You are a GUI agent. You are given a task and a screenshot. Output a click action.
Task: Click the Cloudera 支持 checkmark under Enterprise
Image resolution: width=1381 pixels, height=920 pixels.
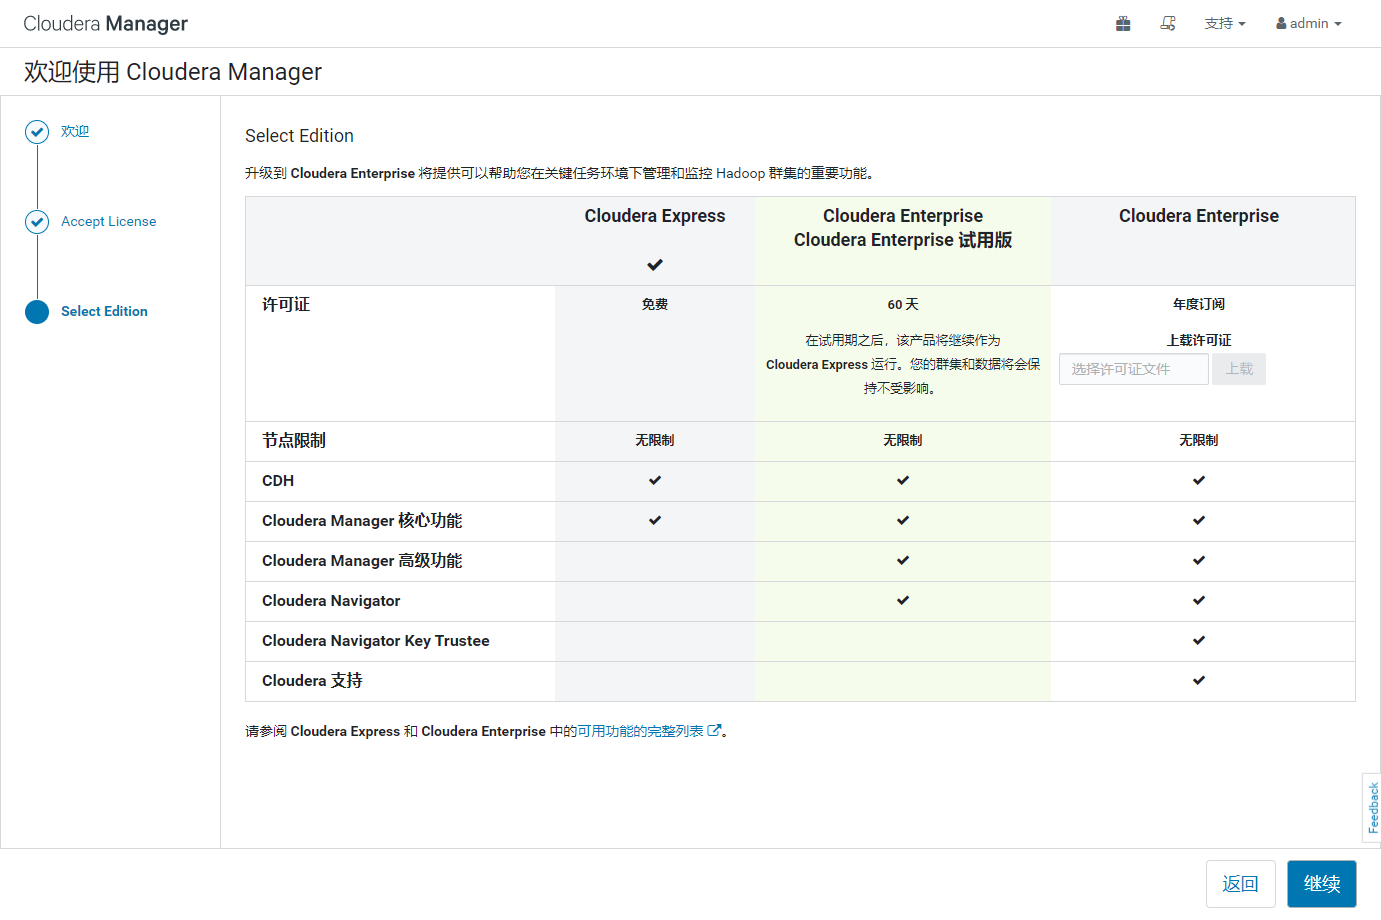click(x=1199, y=680)
